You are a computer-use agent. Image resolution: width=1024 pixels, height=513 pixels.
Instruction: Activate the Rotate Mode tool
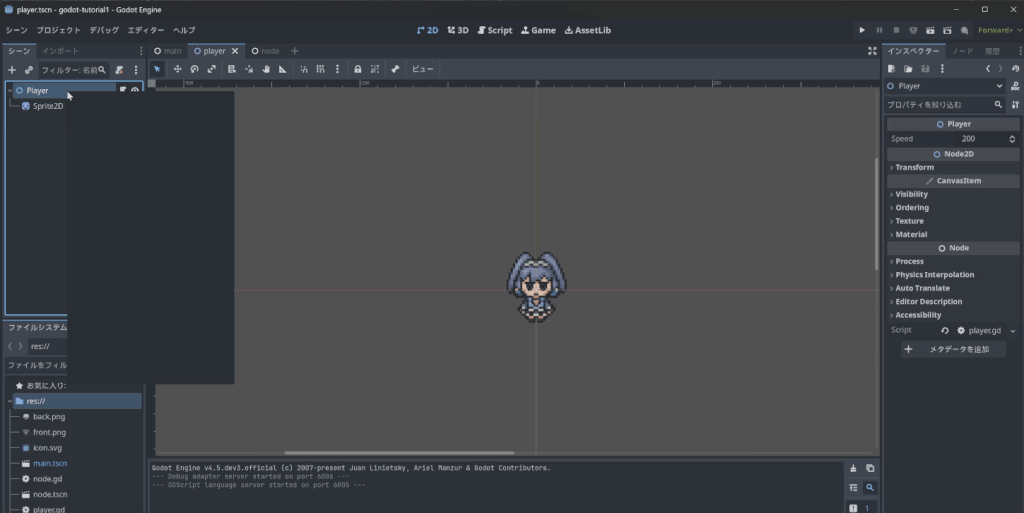[x=194, y=69]
